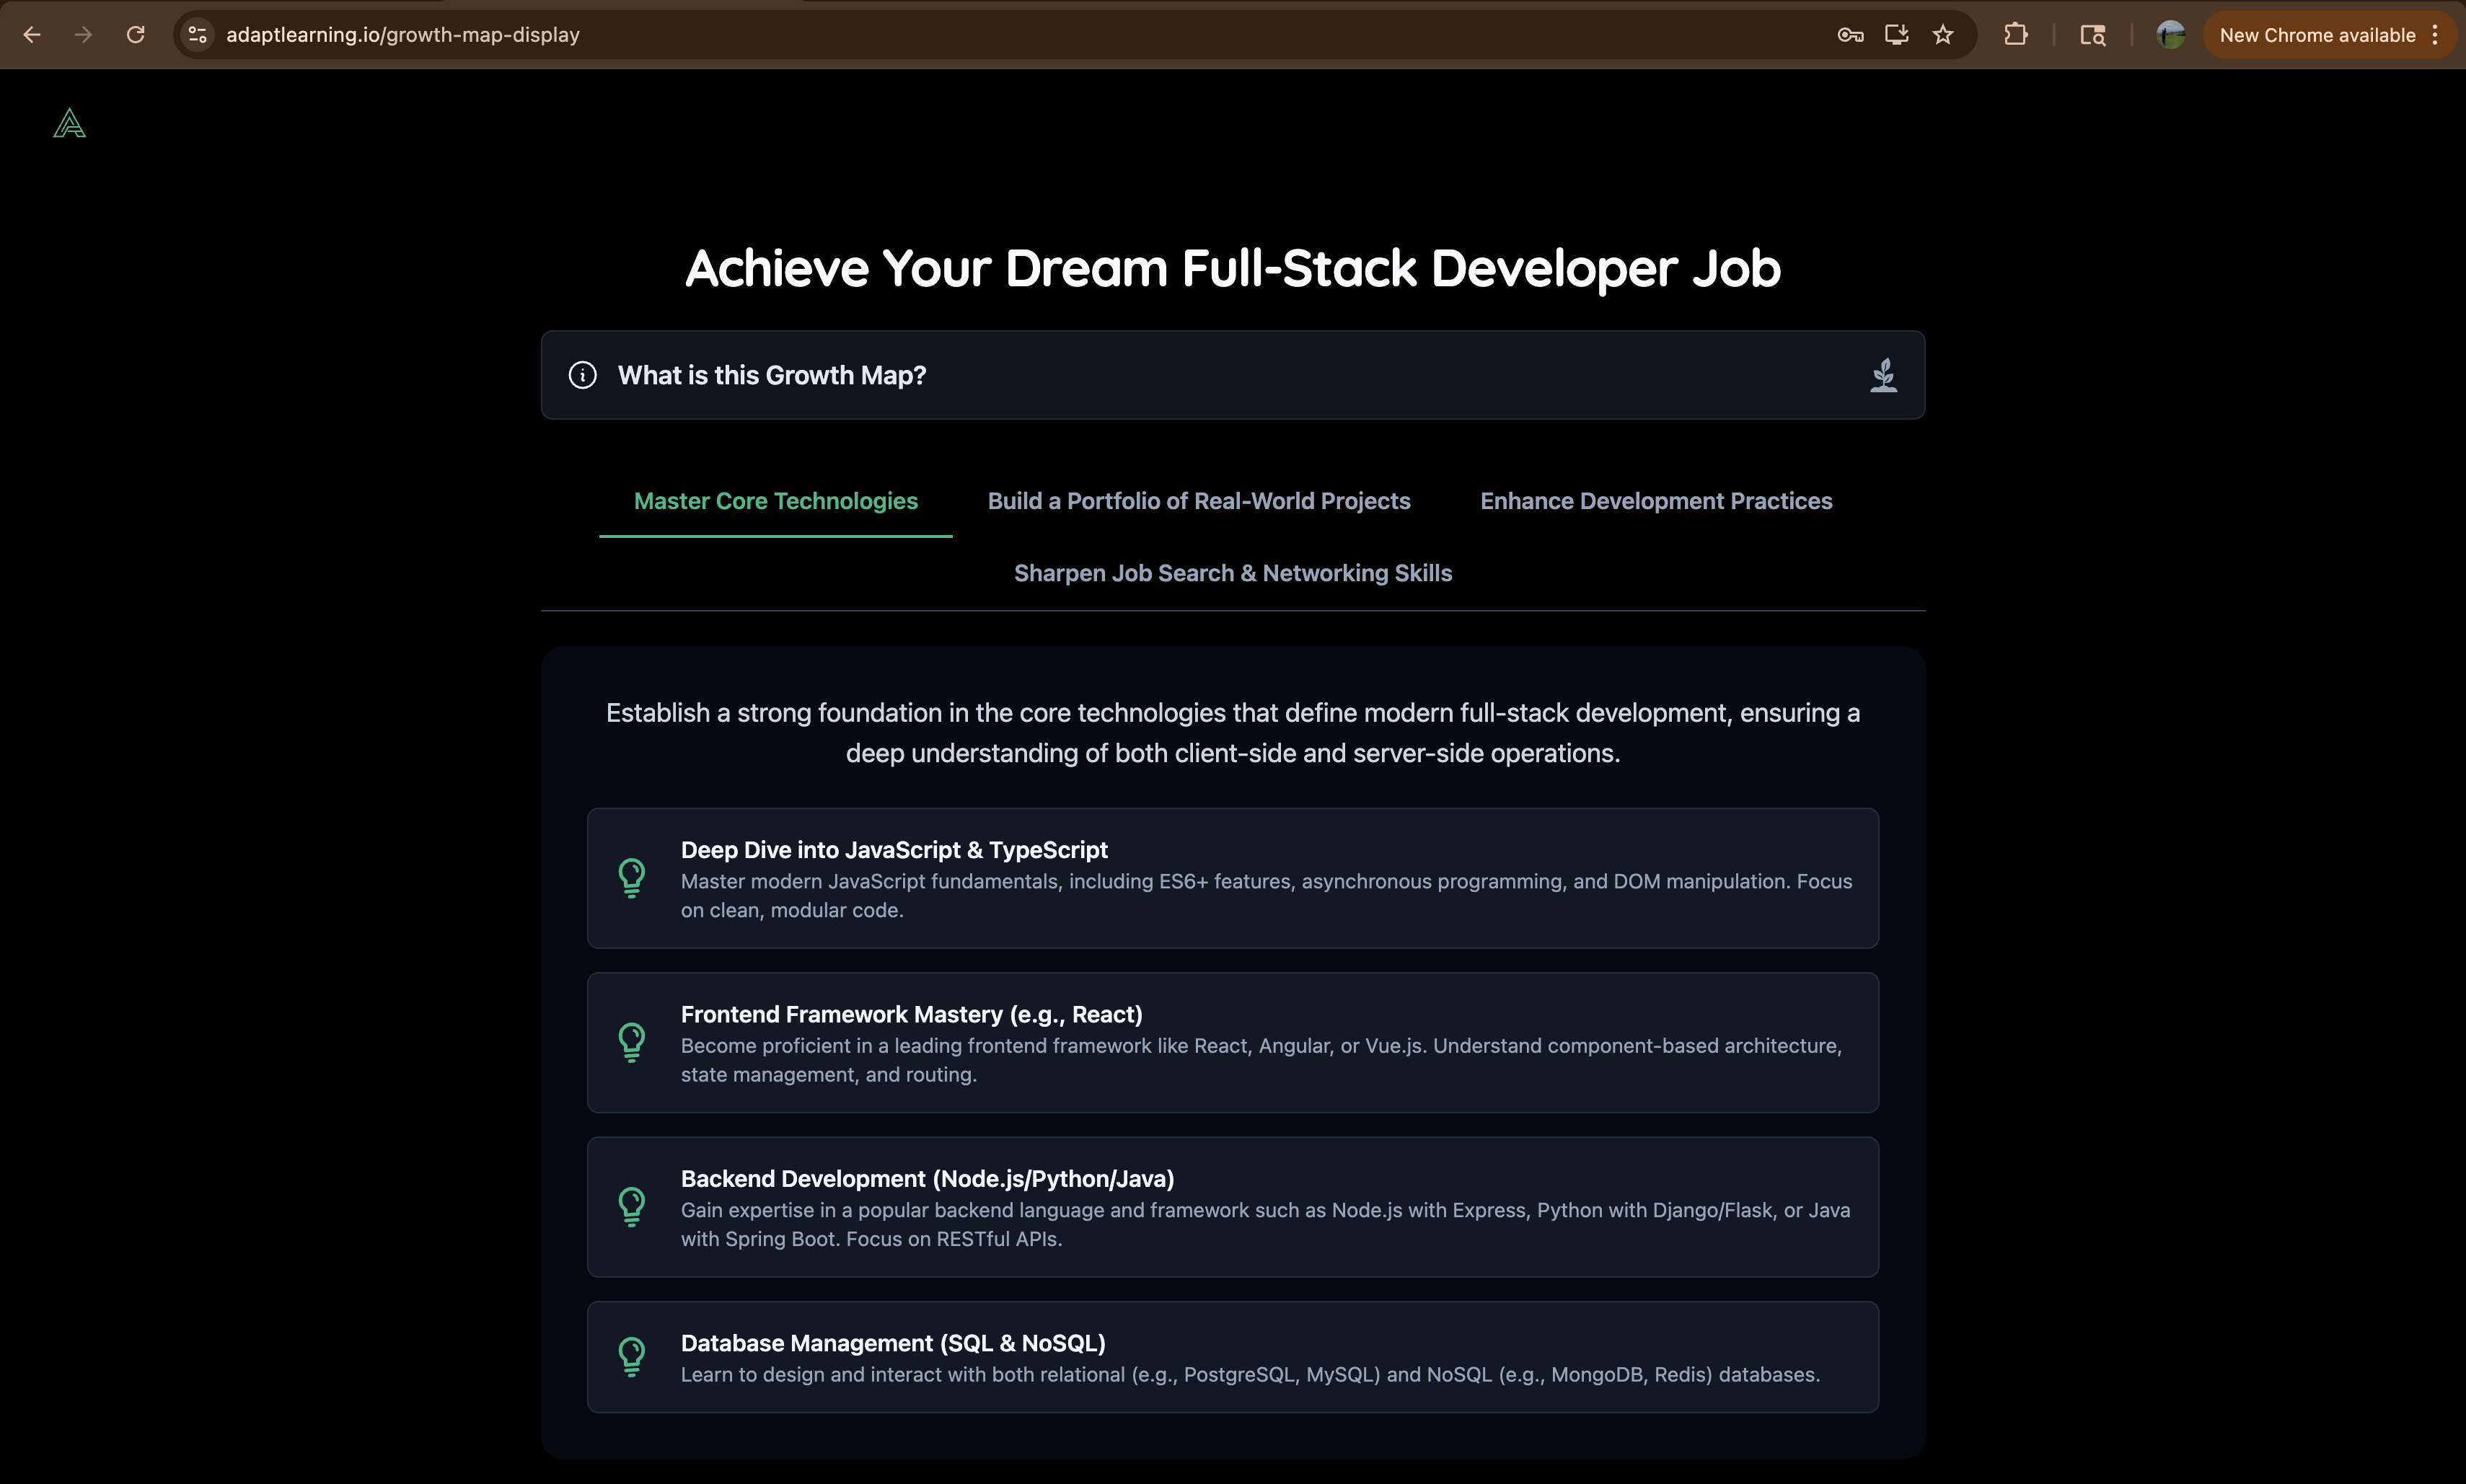
Task: Open Sharpen Job Search & Networking Skills tab
Action: click(x=1232, y=573)
